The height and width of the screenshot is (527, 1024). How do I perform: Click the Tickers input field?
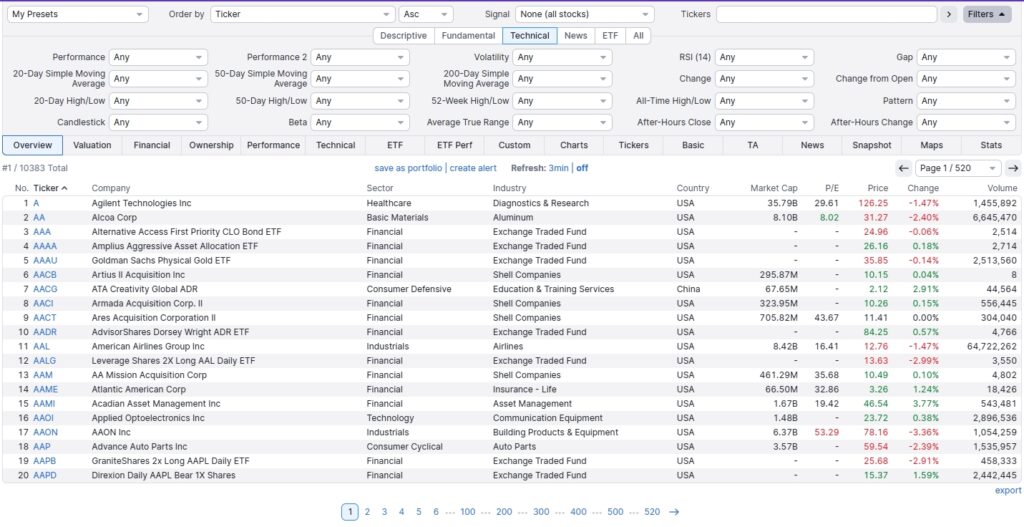click(x=826, y=14)
